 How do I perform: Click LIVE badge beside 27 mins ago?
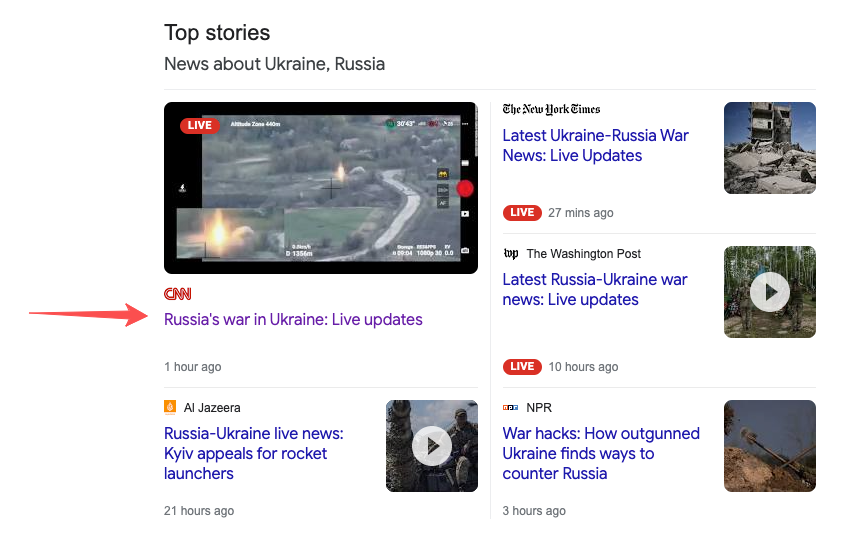click(x=522, y=212)
